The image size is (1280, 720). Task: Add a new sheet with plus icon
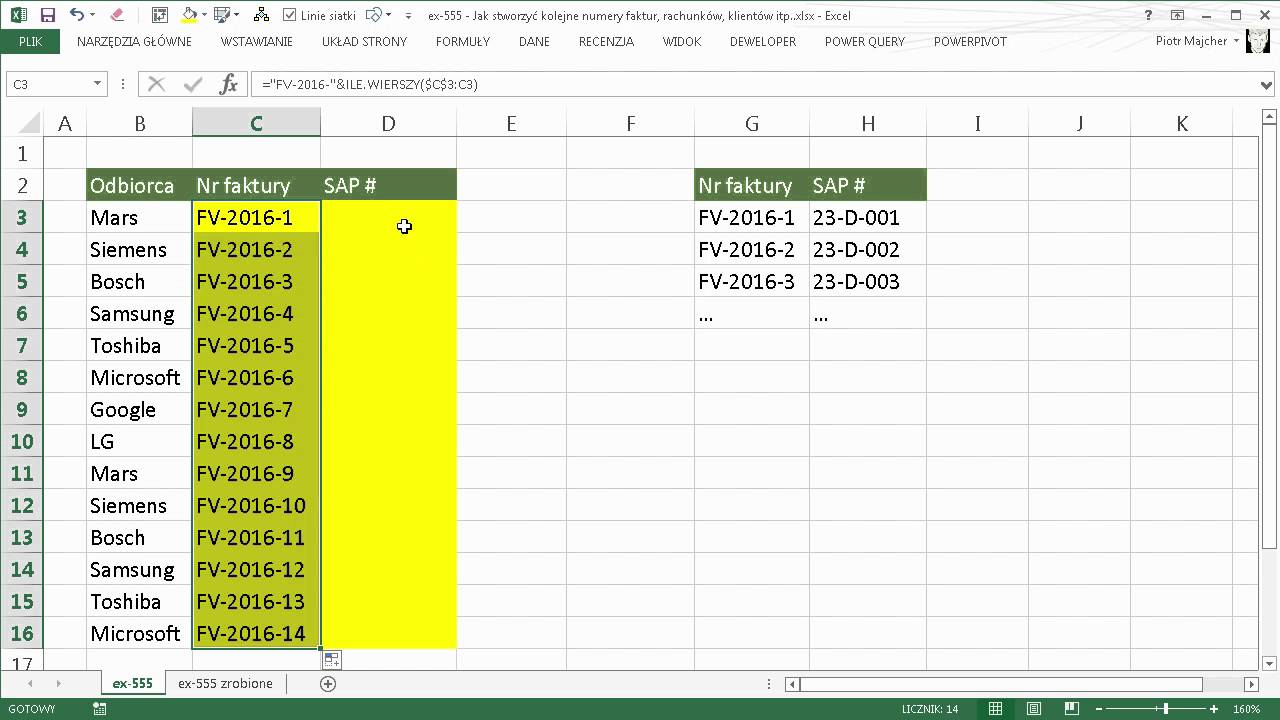click(328, 684)
